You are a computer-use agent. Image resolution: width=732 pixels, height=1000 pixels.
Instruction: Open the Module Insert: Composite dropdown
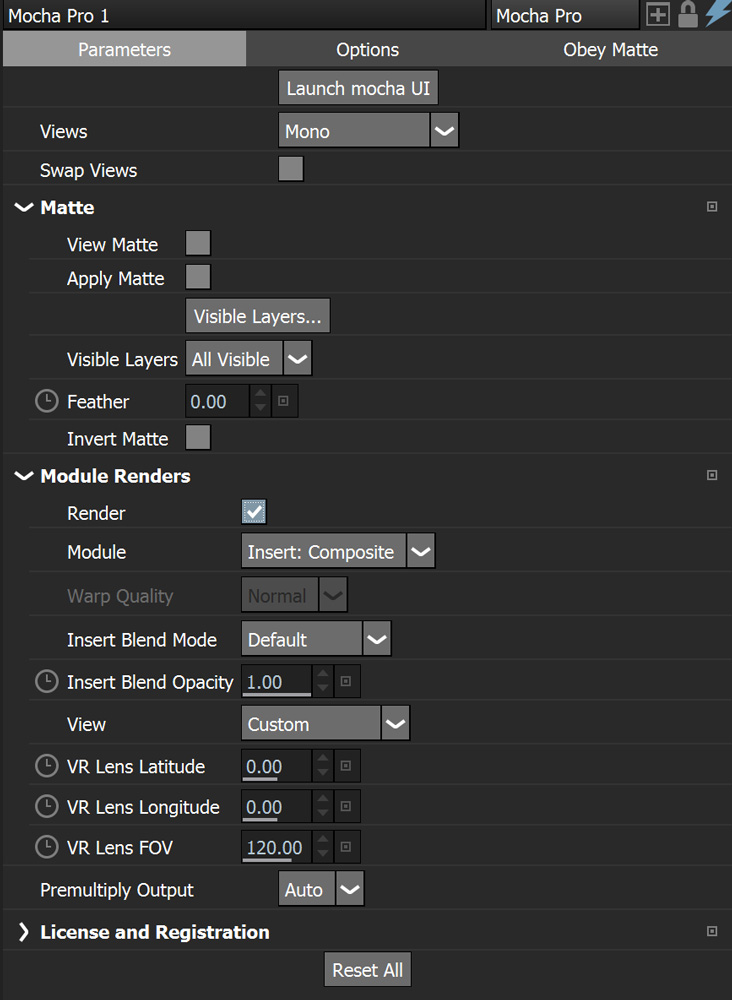[x=338, y=551]
